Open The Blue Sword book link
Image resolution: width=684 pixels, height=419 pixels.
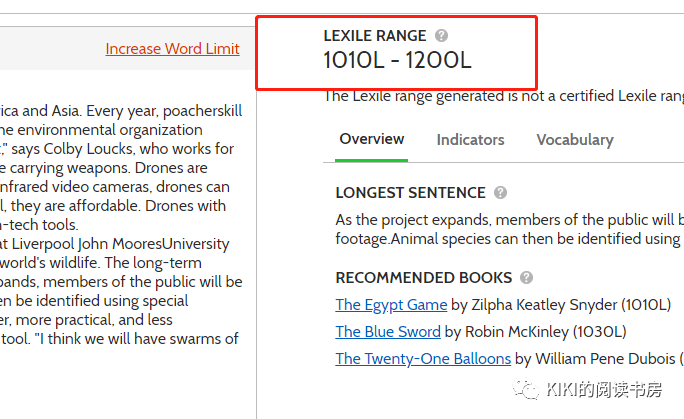pos(388,332)
